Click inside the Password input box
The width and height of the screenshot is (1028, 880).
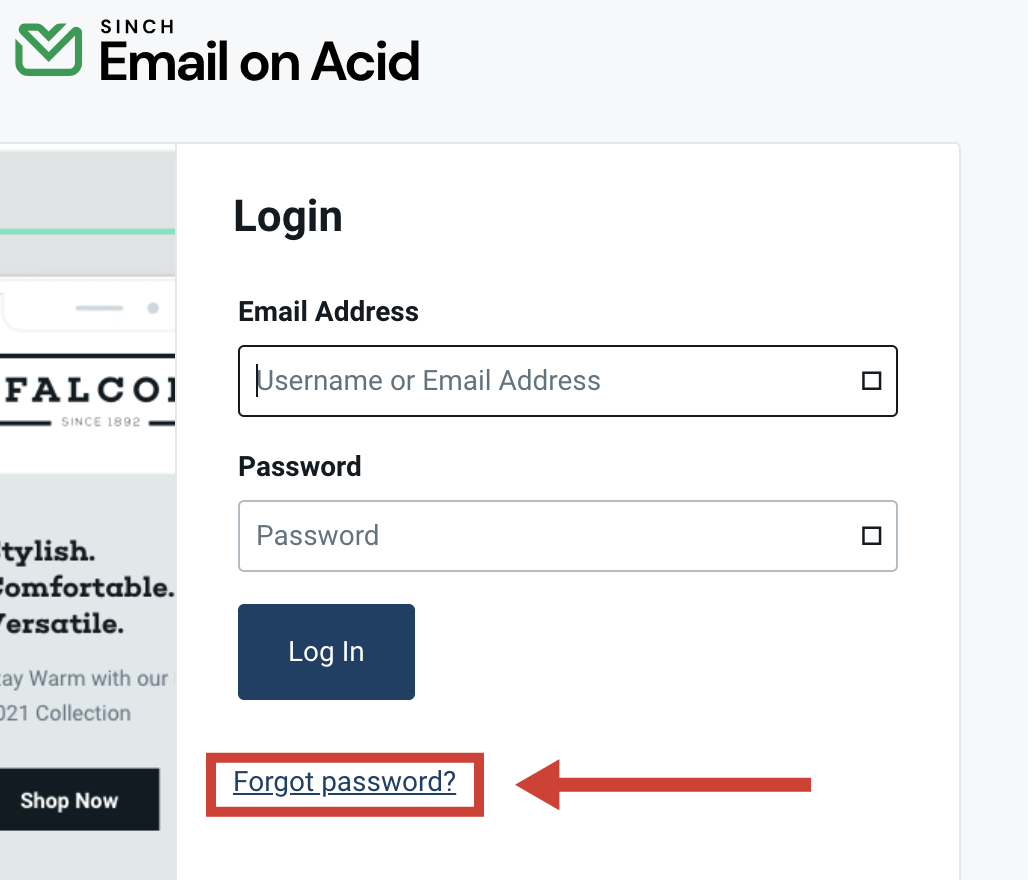click(x=500, y=536)
